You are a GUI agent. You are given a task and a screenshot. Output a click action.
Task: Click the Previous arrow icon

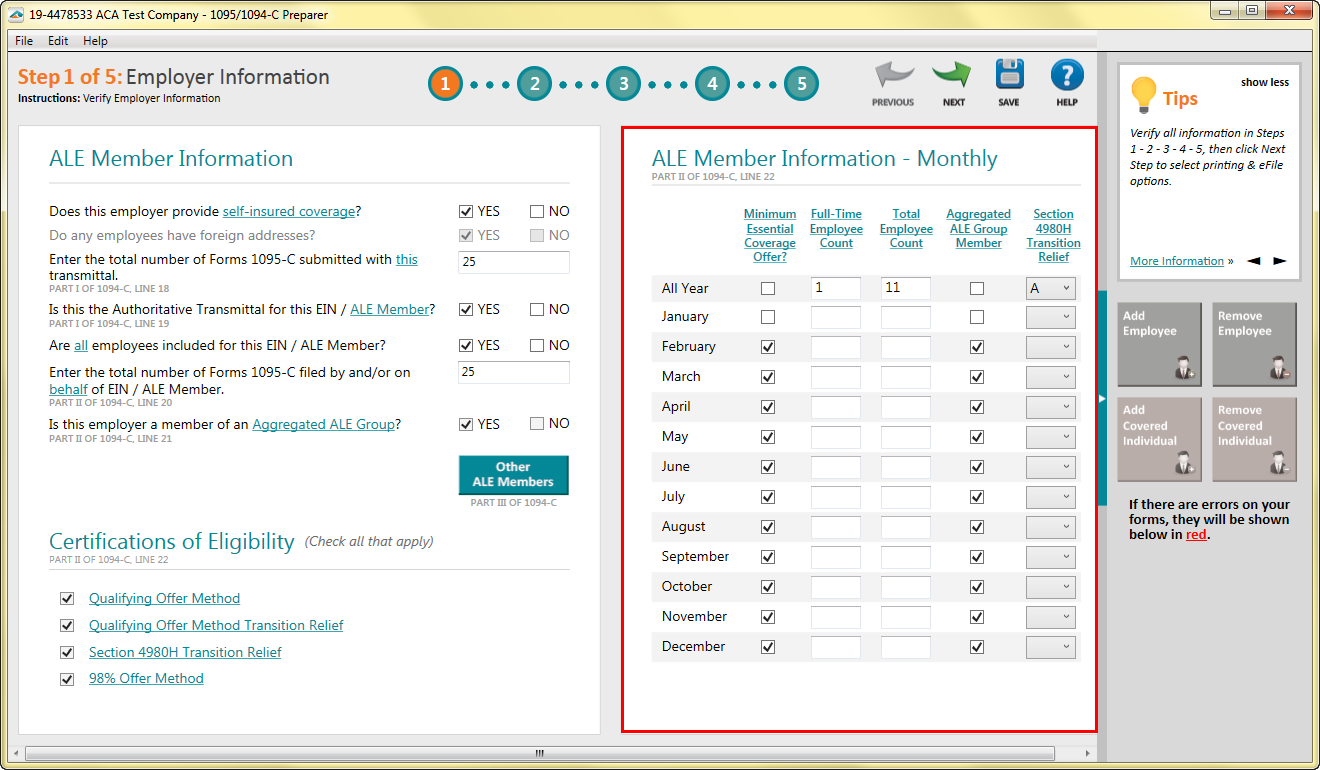pos(893,77)
